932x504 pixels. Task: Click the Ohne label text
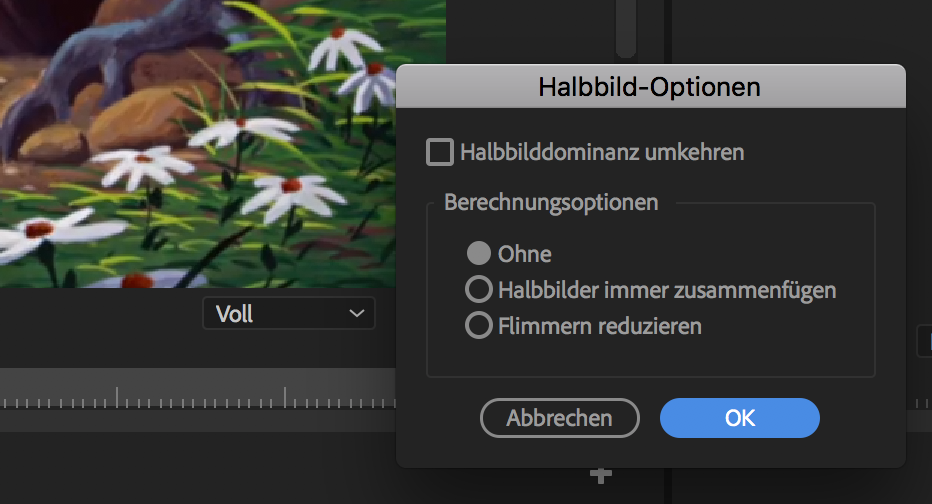(x=525, y=254)
